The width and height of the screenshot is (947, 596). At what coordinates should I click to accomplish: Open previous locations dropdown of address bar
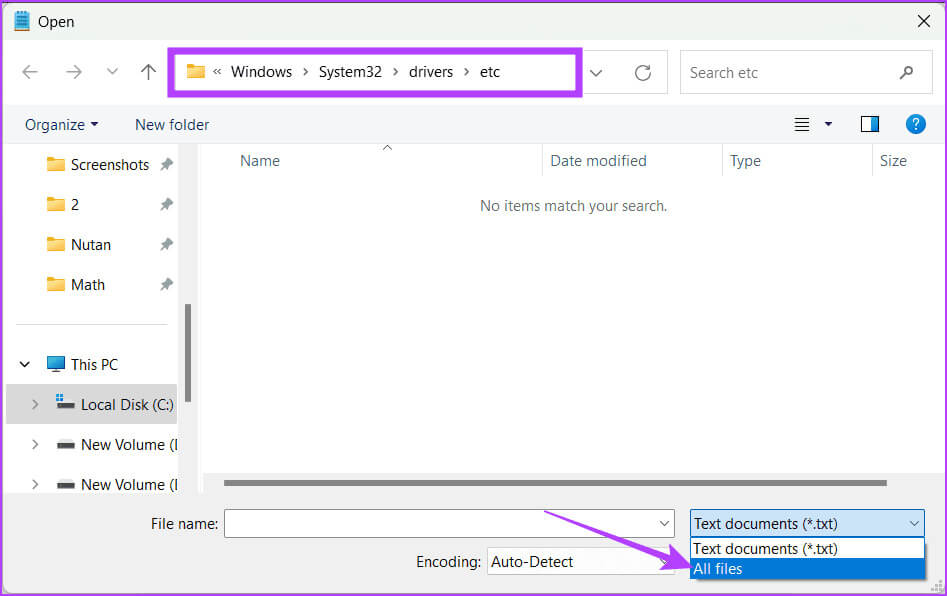coord(596,73)
